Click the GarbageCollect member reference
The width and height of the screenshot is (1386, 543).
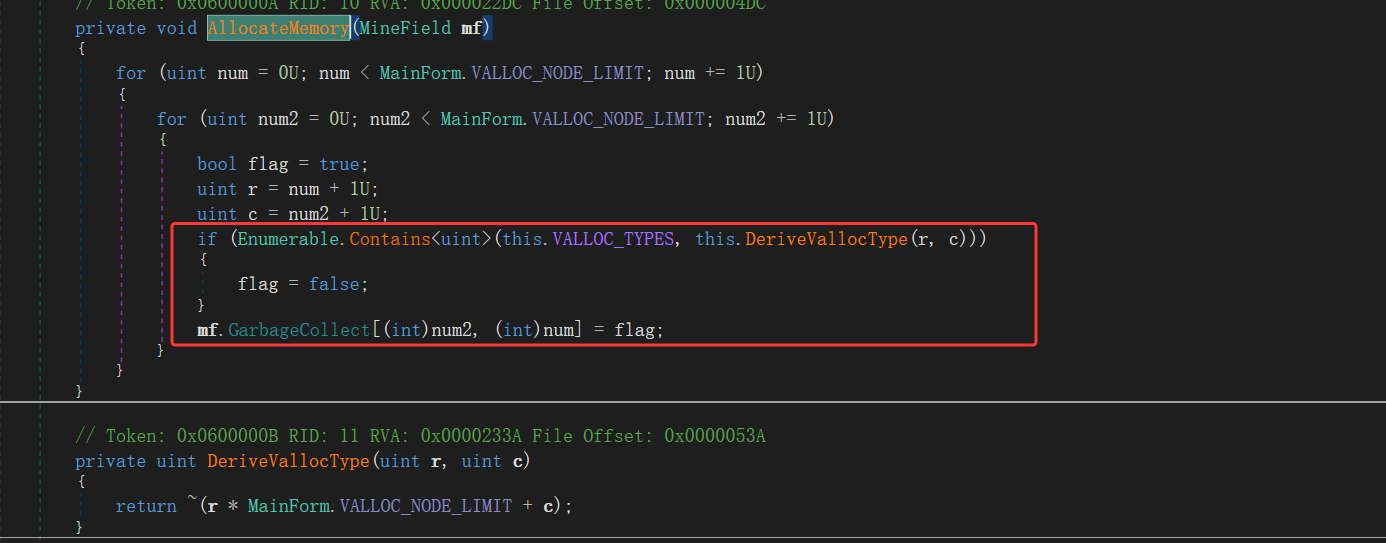(x=299, y=329)
